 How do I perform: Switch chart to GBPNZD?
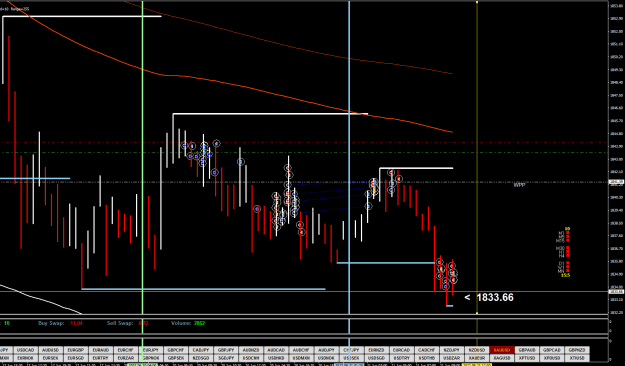(577, 350)
